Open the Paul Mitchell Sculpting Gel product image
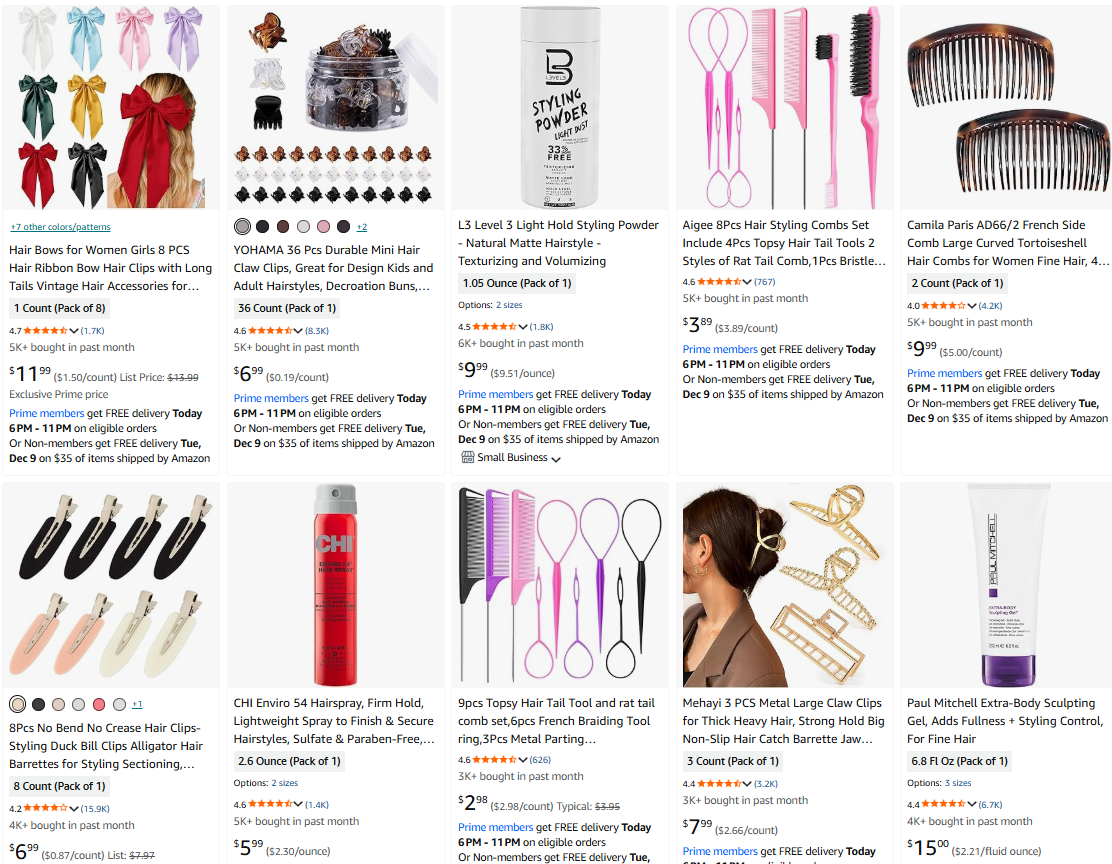Image resolution: width=1112 pixels, height=864 pixels. tap(1005, 585)
